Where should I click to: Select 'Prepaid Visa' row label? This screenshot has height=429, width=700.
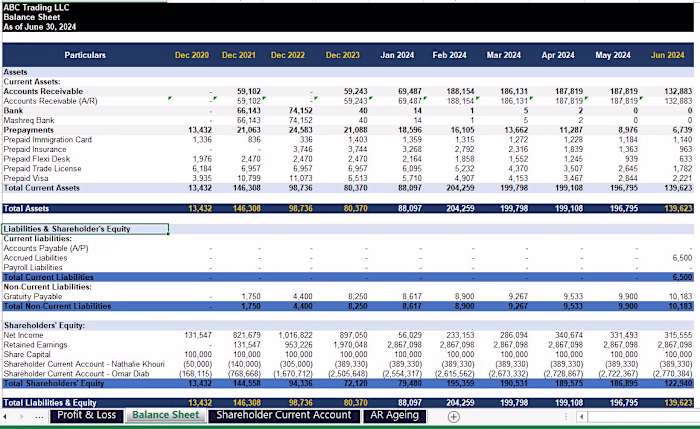click(25, 179)
